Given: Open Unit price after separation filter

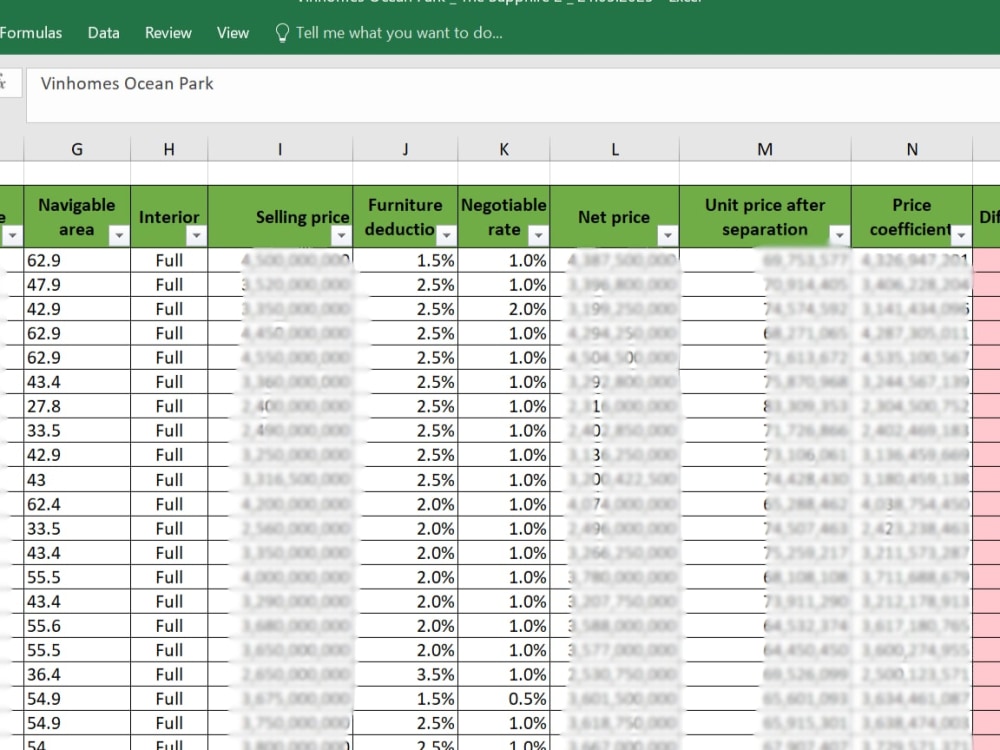Looking at the screenshot, I should pos(840,235).
